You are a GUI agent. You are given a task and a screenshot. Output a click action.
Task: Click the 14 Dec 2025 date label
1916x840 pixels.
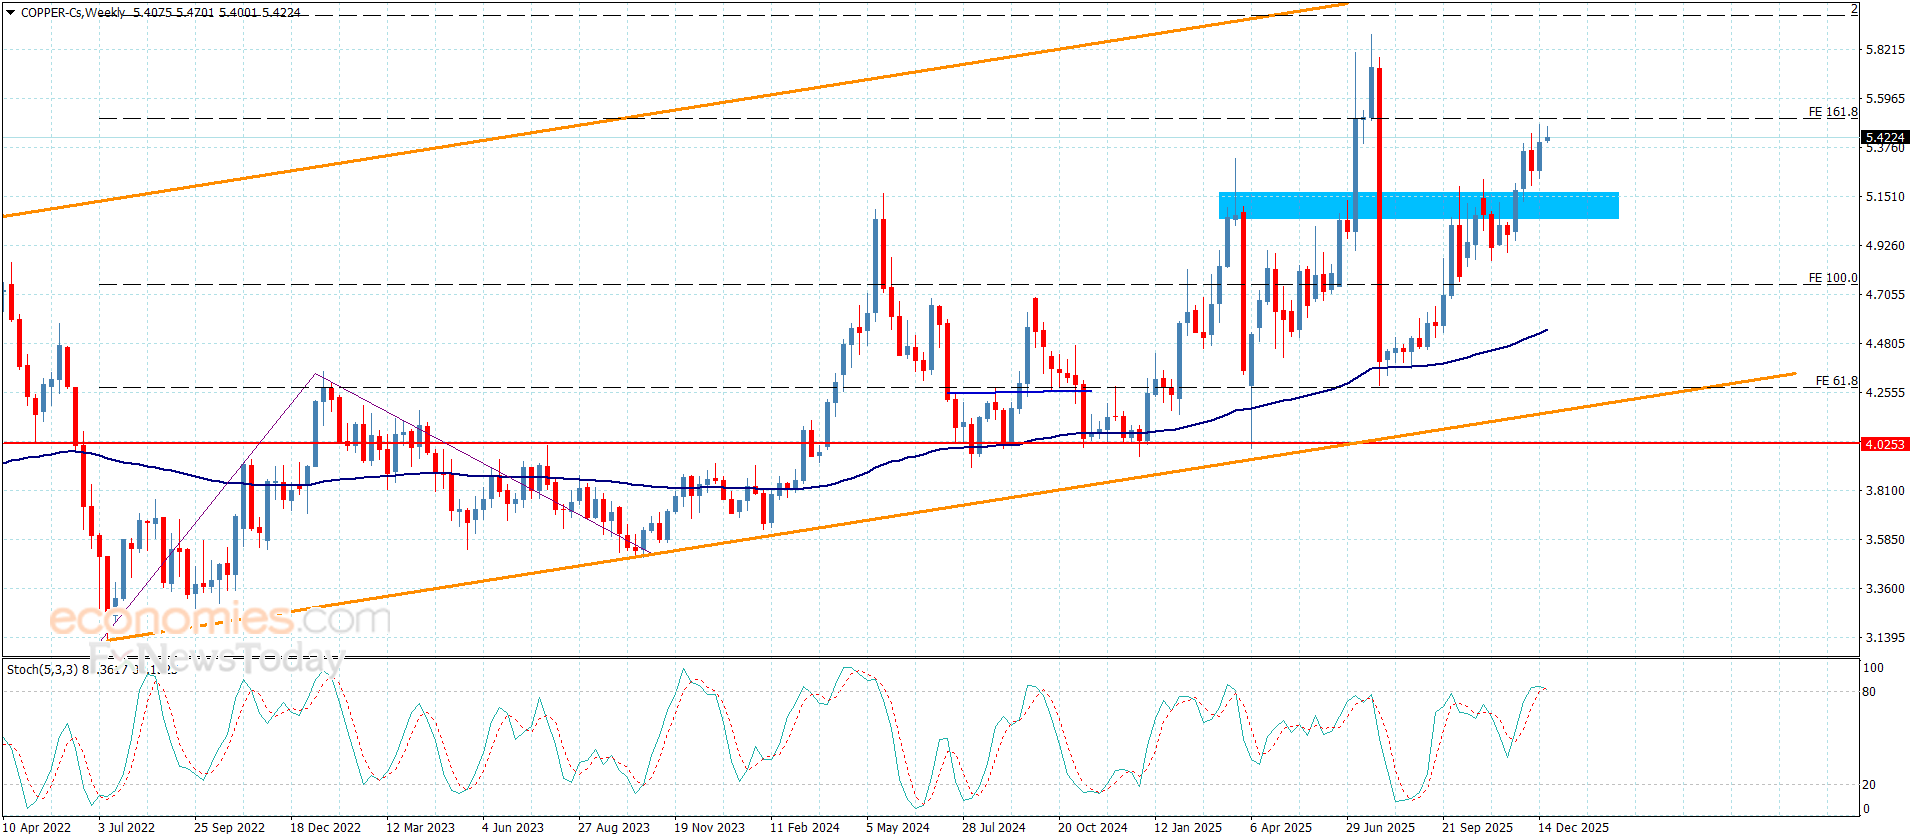1573,827
